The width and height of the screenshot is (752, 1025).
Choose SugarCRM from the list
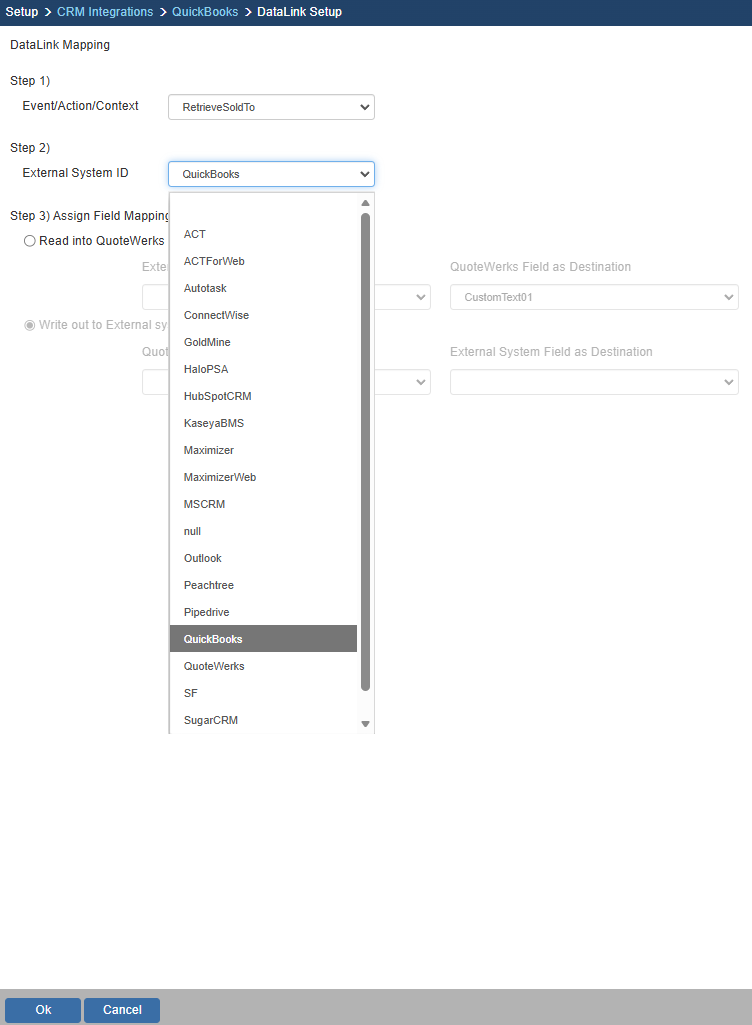(x=211, y=720)
